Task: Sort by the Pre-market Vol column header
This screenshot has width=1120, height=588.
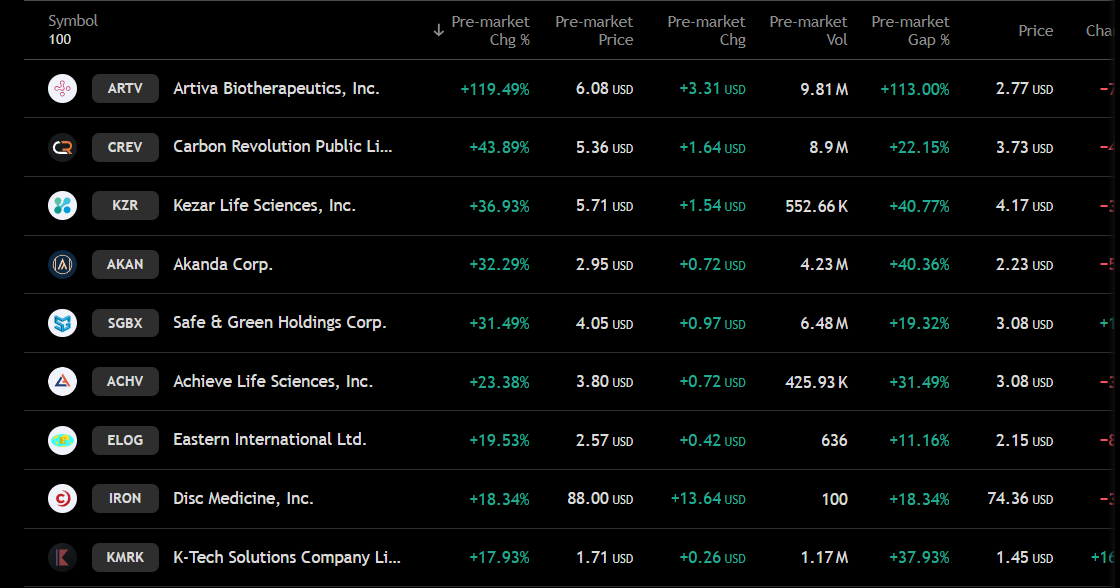Action: (808, 31)
